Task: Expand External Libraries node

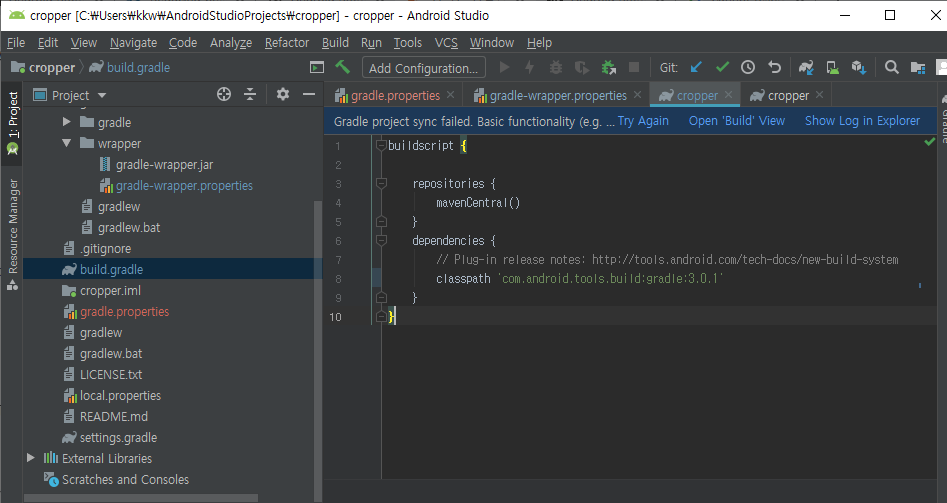Action: (x=30, y=458)
